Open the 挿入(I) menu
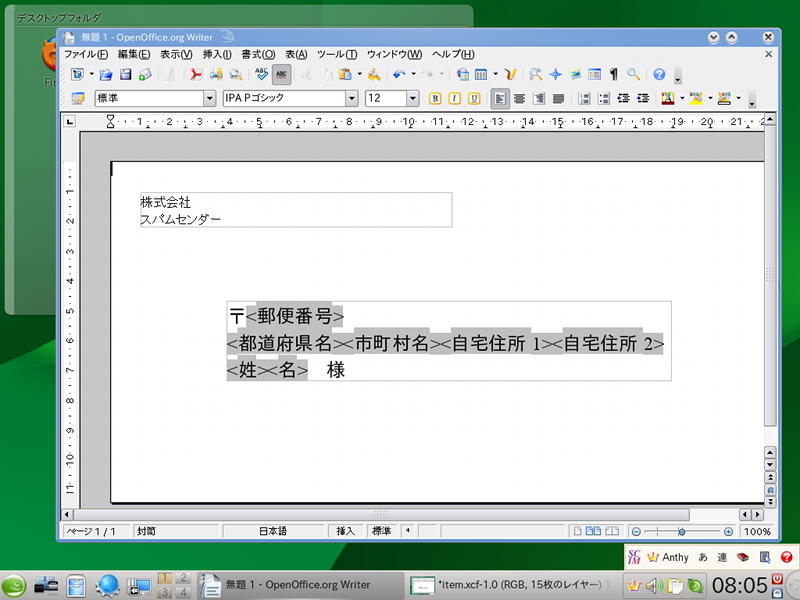The image size is (800, 600). tap(217, 54)
